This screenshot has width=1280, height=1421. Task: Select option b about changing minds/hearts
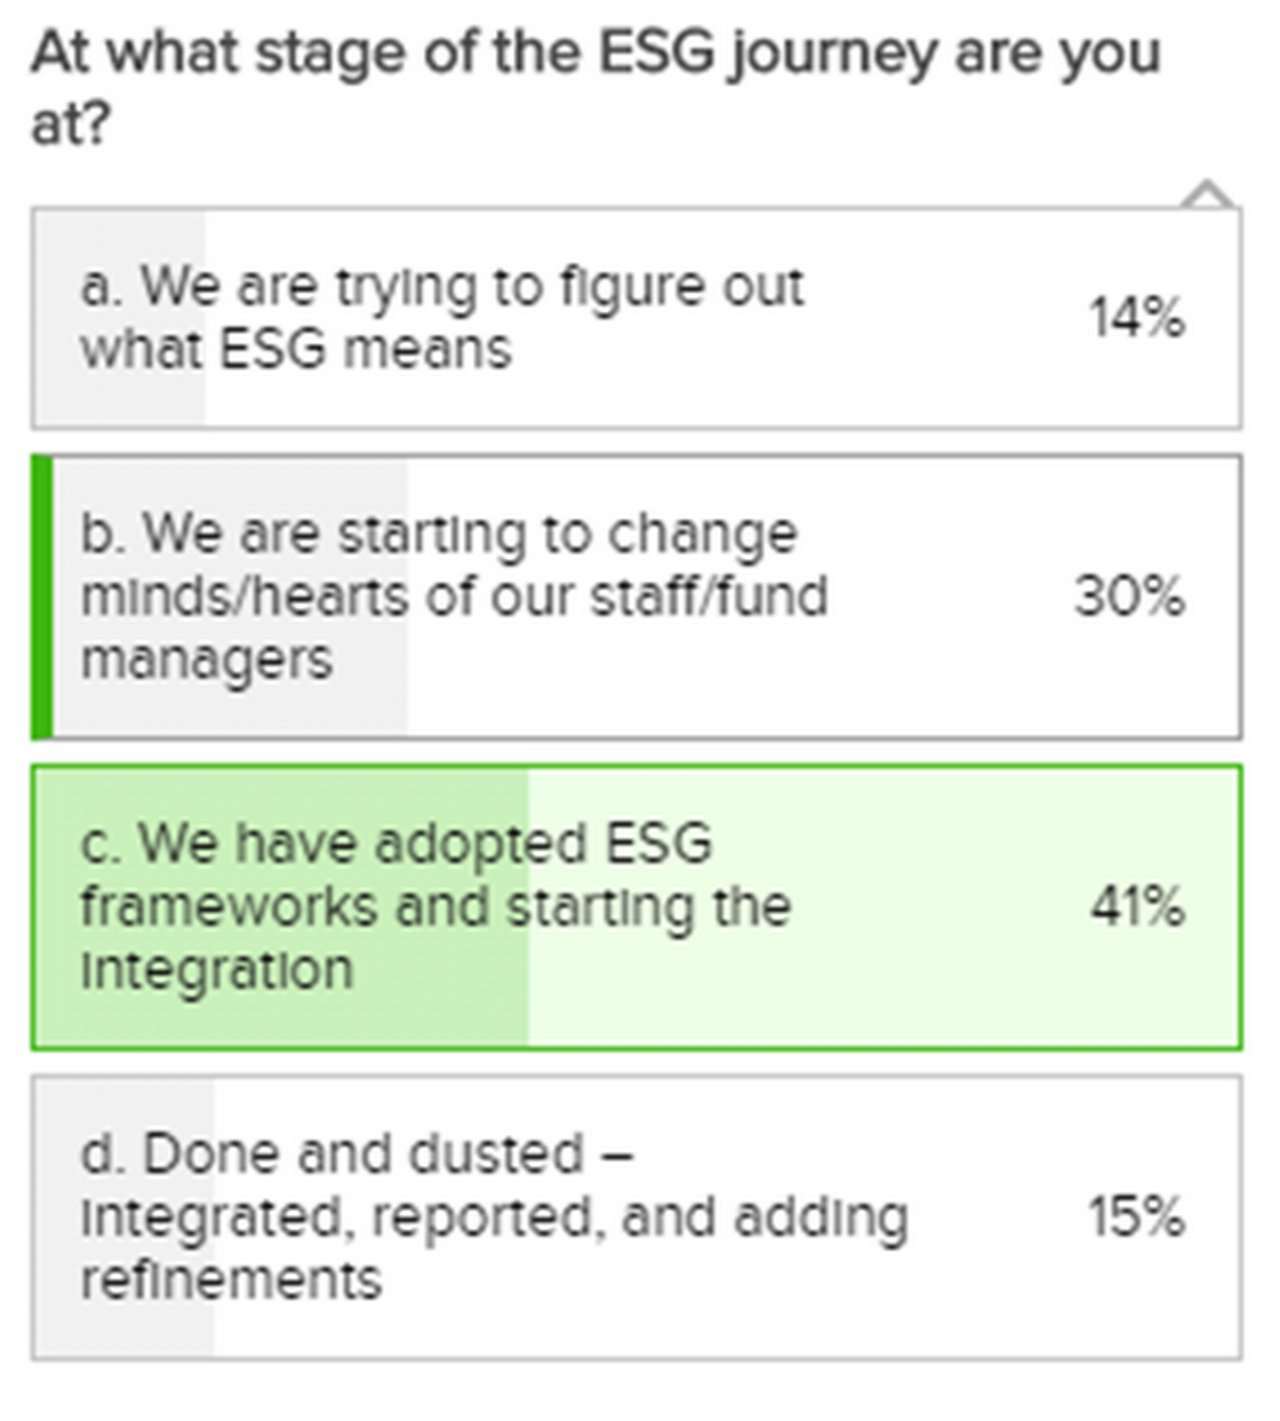pyautogui.click(x=637, y=597)
